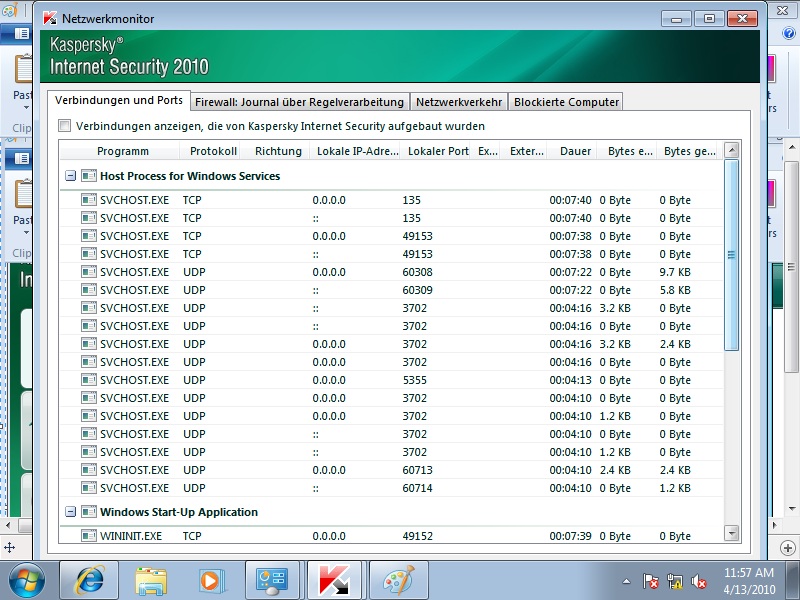Click the background window help question icon
Viewport: 800px width, 600px height.
pos(789,33)
